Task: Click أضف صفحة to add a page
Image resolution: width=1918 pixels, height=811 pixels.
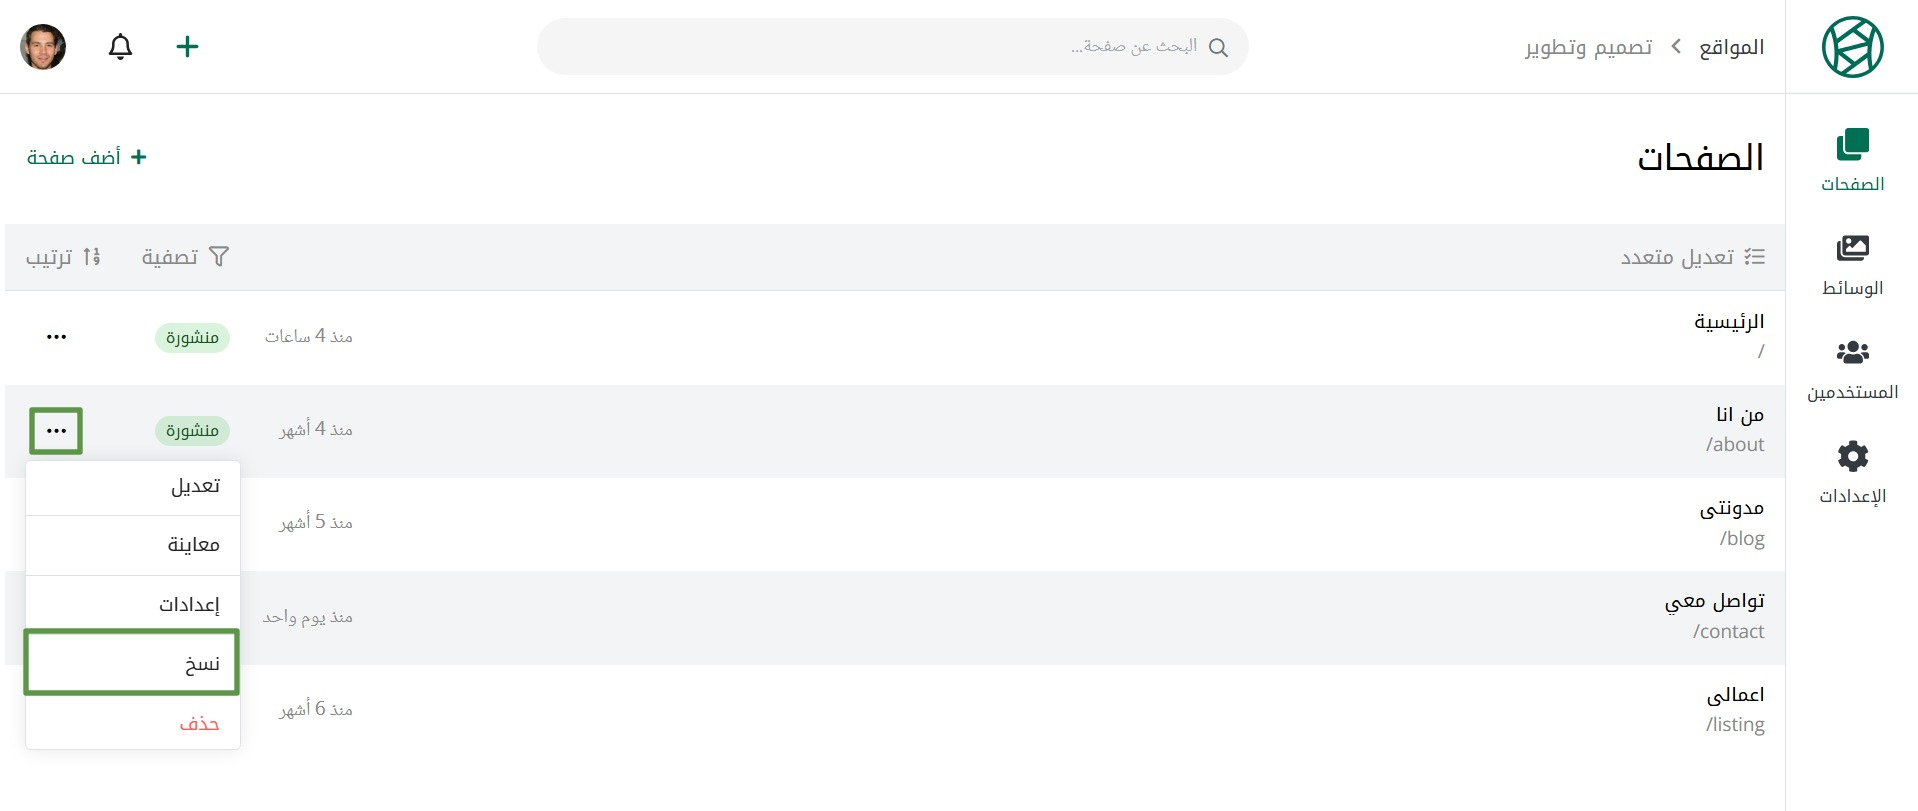Action: (x=87, y=157)
